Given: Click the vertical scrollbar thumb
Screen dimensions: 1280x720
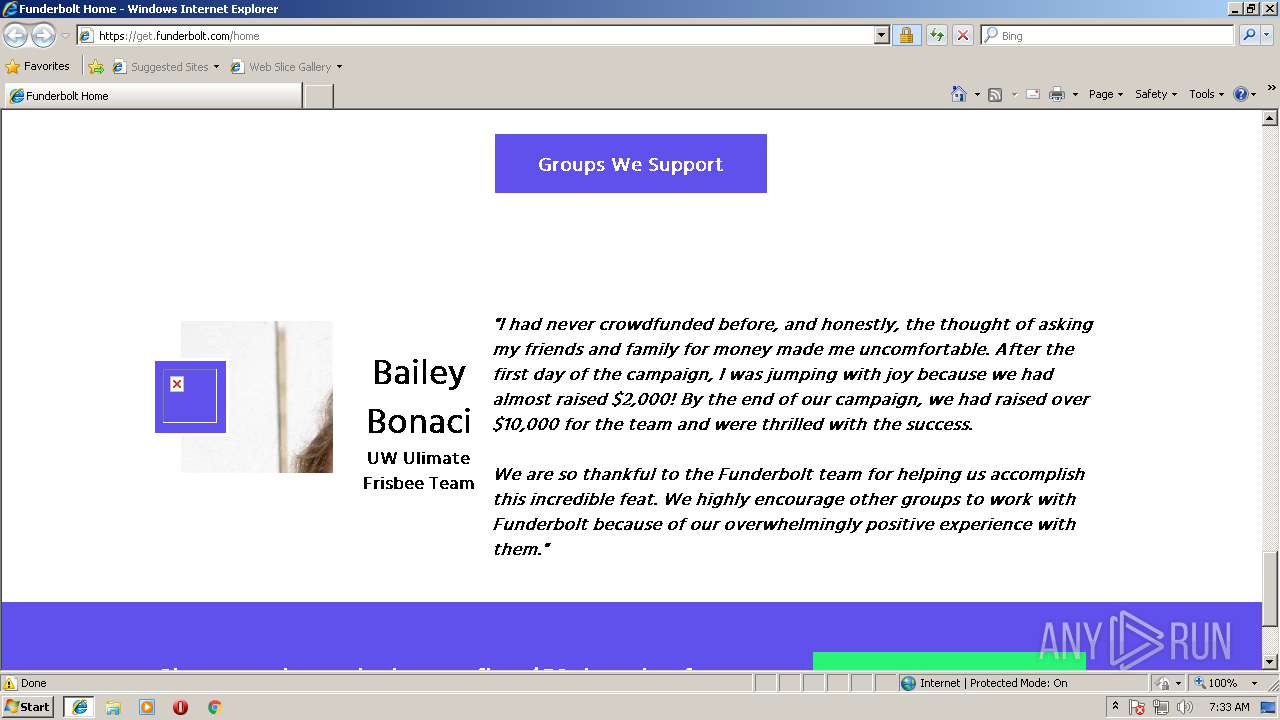Looking at the screenshot, I should (1270, 588).
